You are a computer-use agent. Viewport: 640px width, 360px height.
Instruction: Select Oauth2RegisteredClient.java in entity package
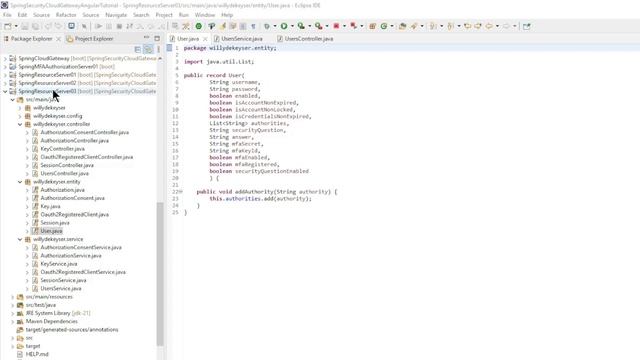point(74,215)
